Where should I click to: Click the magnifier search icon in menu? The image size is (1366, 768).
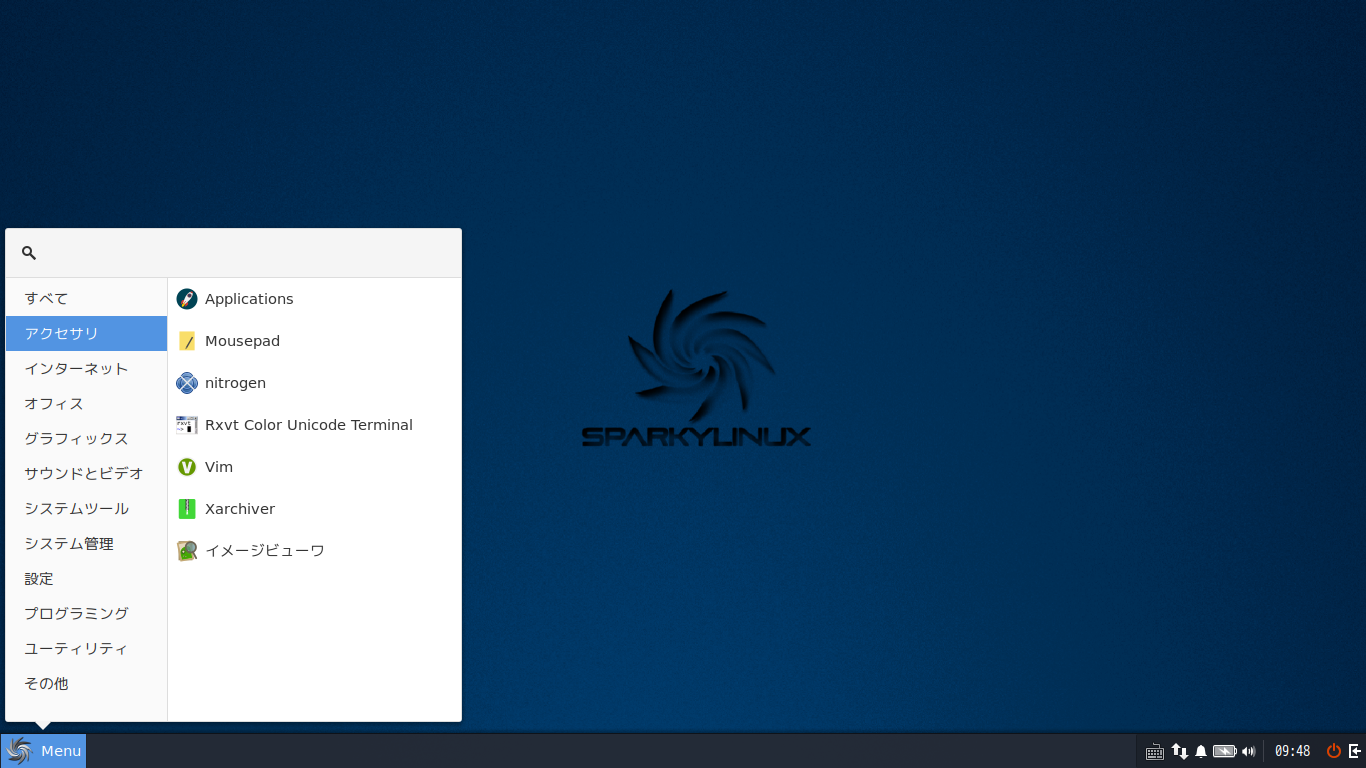click(x=29, y=253)
